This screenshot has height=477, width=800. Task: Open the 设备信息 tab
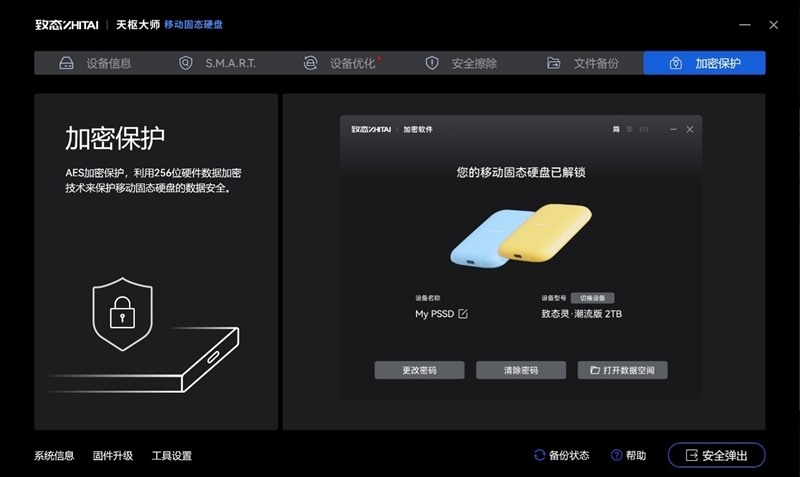pos(95,63)
